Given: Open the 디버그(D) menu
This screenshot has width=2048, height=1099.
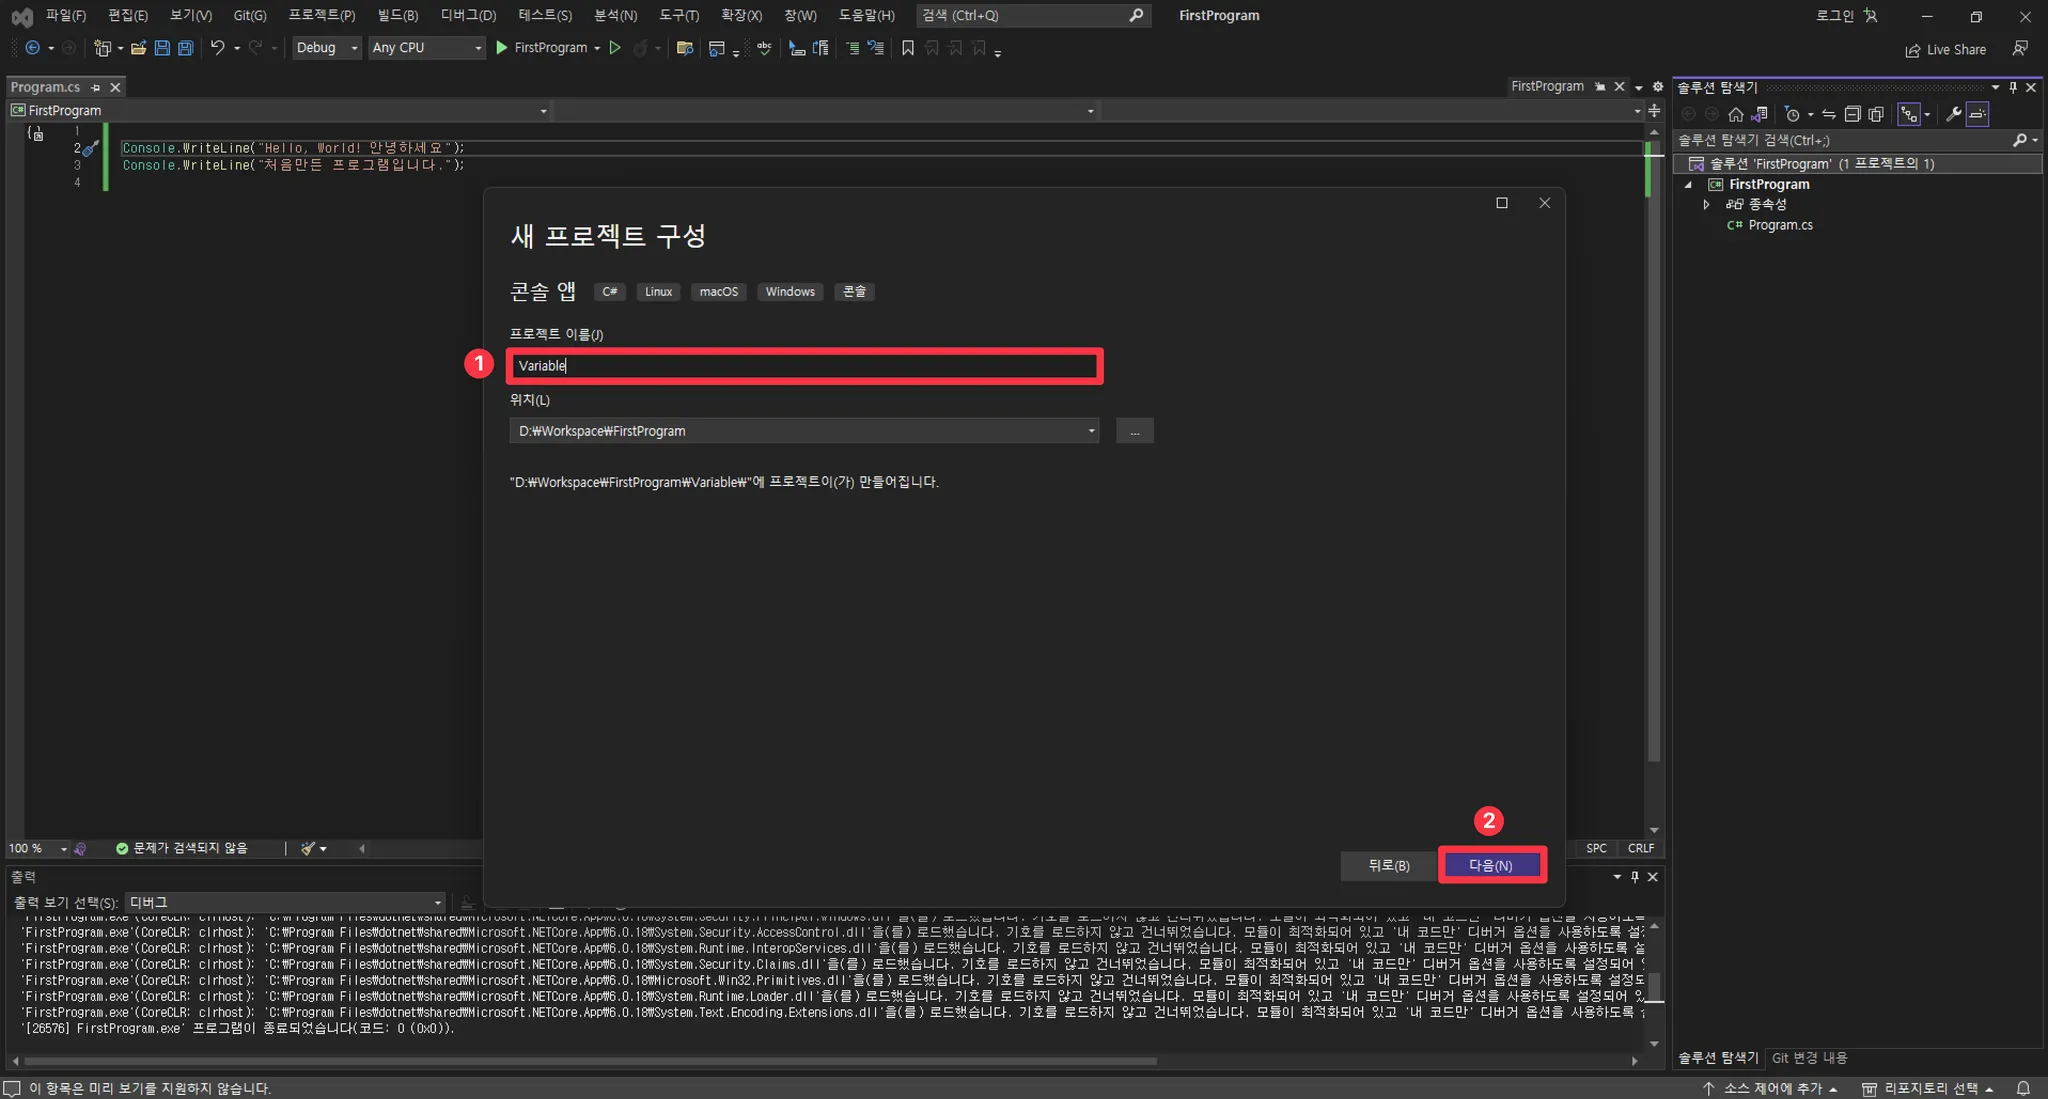Looking at the screenshot, I should [468, 15].
